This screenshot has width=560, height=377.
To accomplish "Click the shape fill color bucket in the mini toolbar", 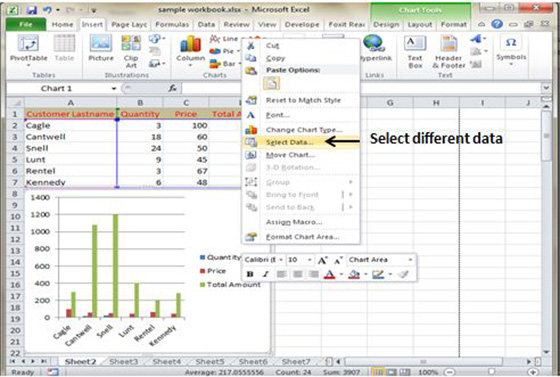I will click(x=354, y=274).
